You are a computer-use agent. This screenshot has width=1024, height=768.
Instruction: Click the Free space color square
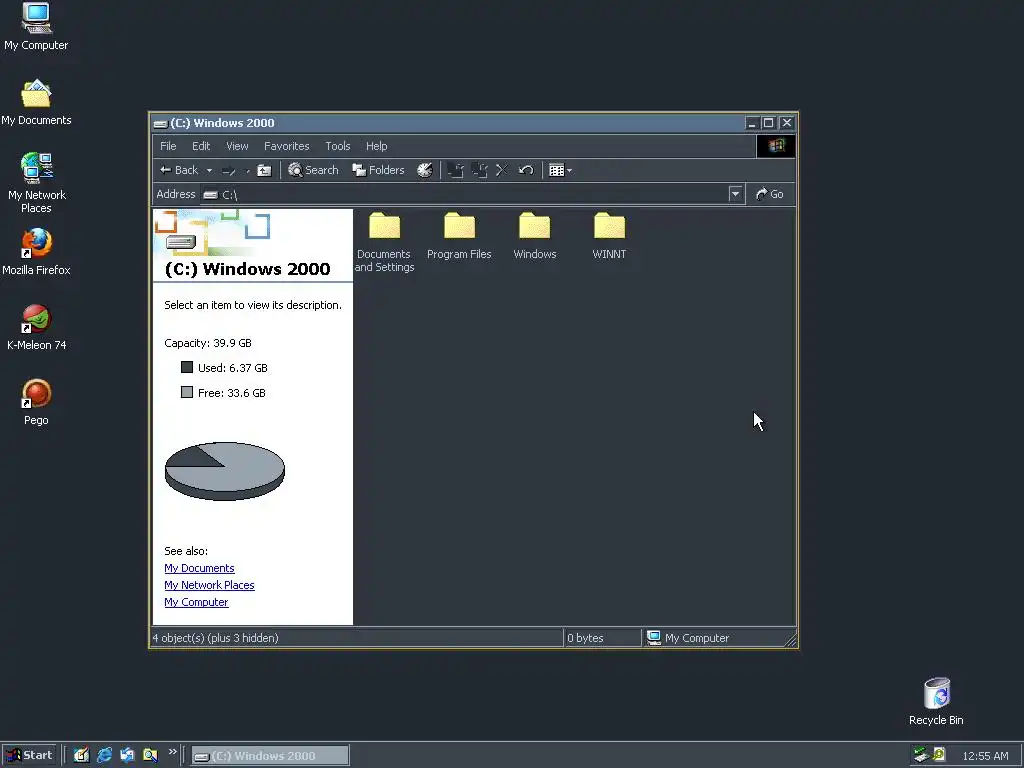(187, 392)
